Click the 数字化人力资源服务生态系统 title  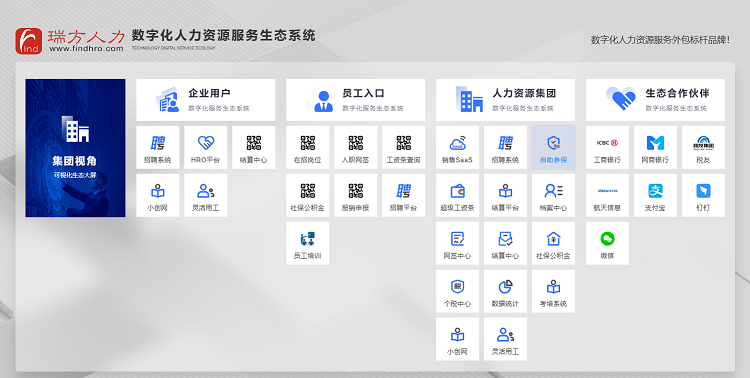coord(224,35)
